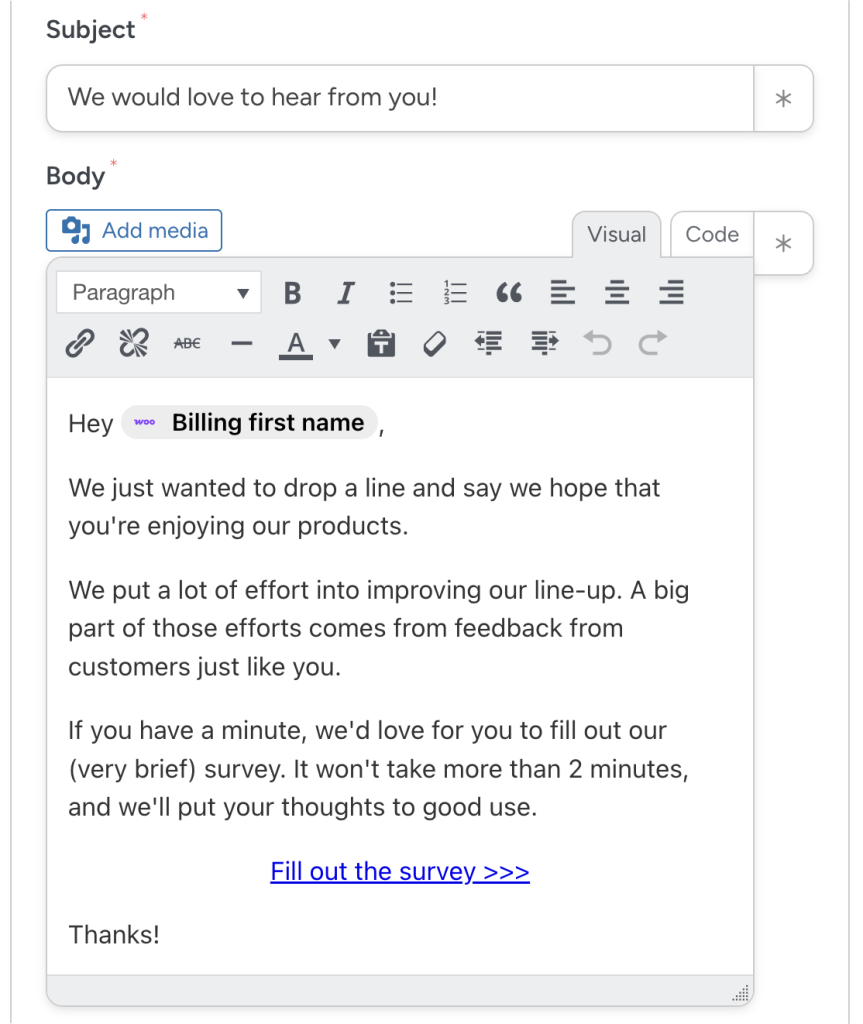The width and height of the screenshot is (863, 1024).
Task: Apply italic formatting
Action: tap(346, 292)
